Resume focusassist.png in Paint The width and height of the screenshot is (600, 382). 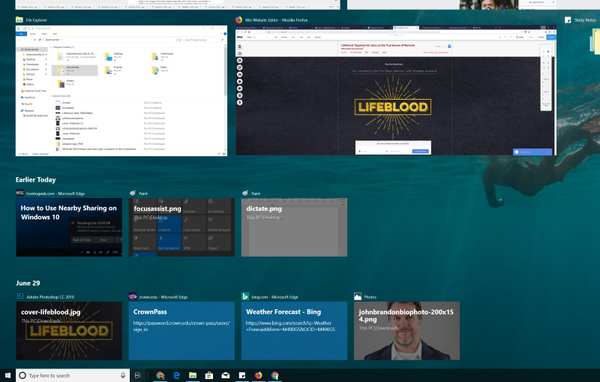(x=182, y=227)
